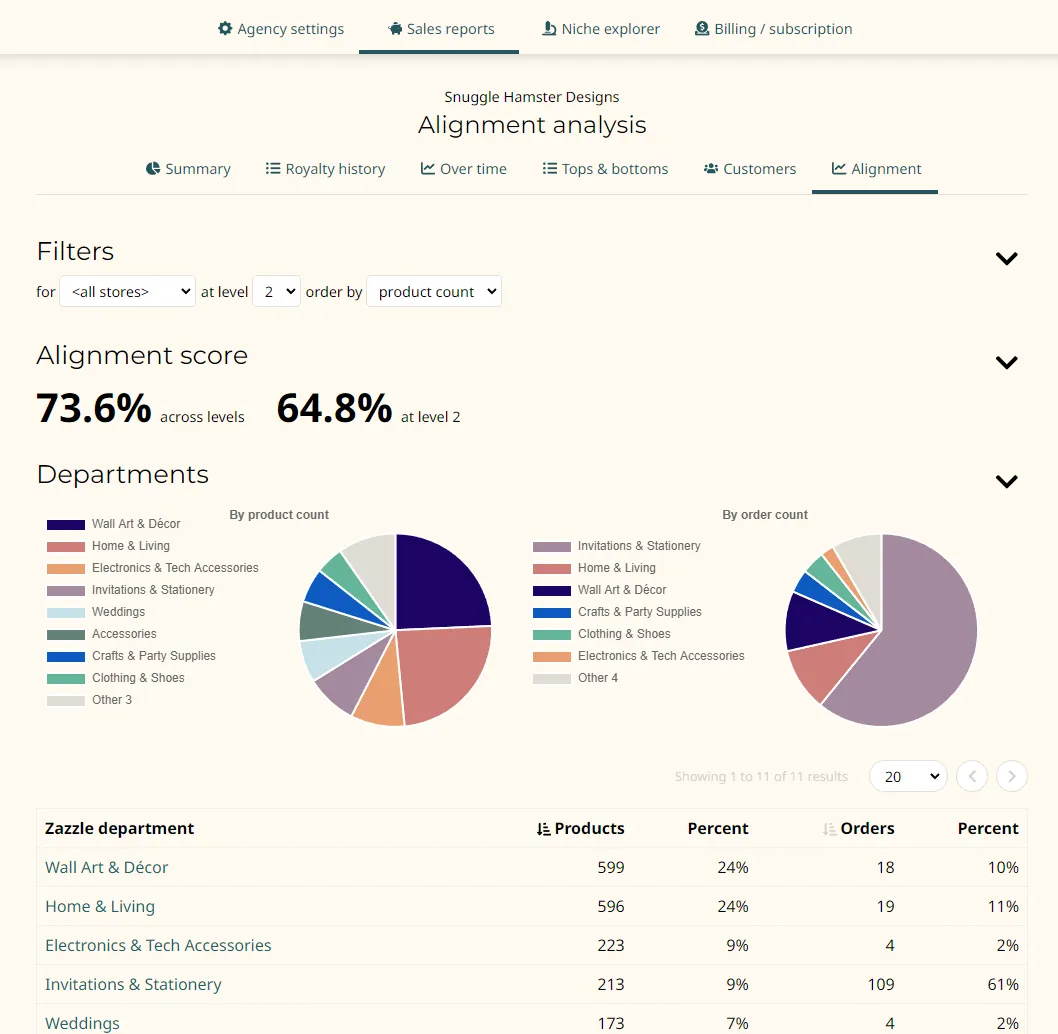The width and height of the screenshot is (1058, 1034).
Task: Click the piggy bank Sales reports icon
Action: pyautogui.click(x=395, y=29)
